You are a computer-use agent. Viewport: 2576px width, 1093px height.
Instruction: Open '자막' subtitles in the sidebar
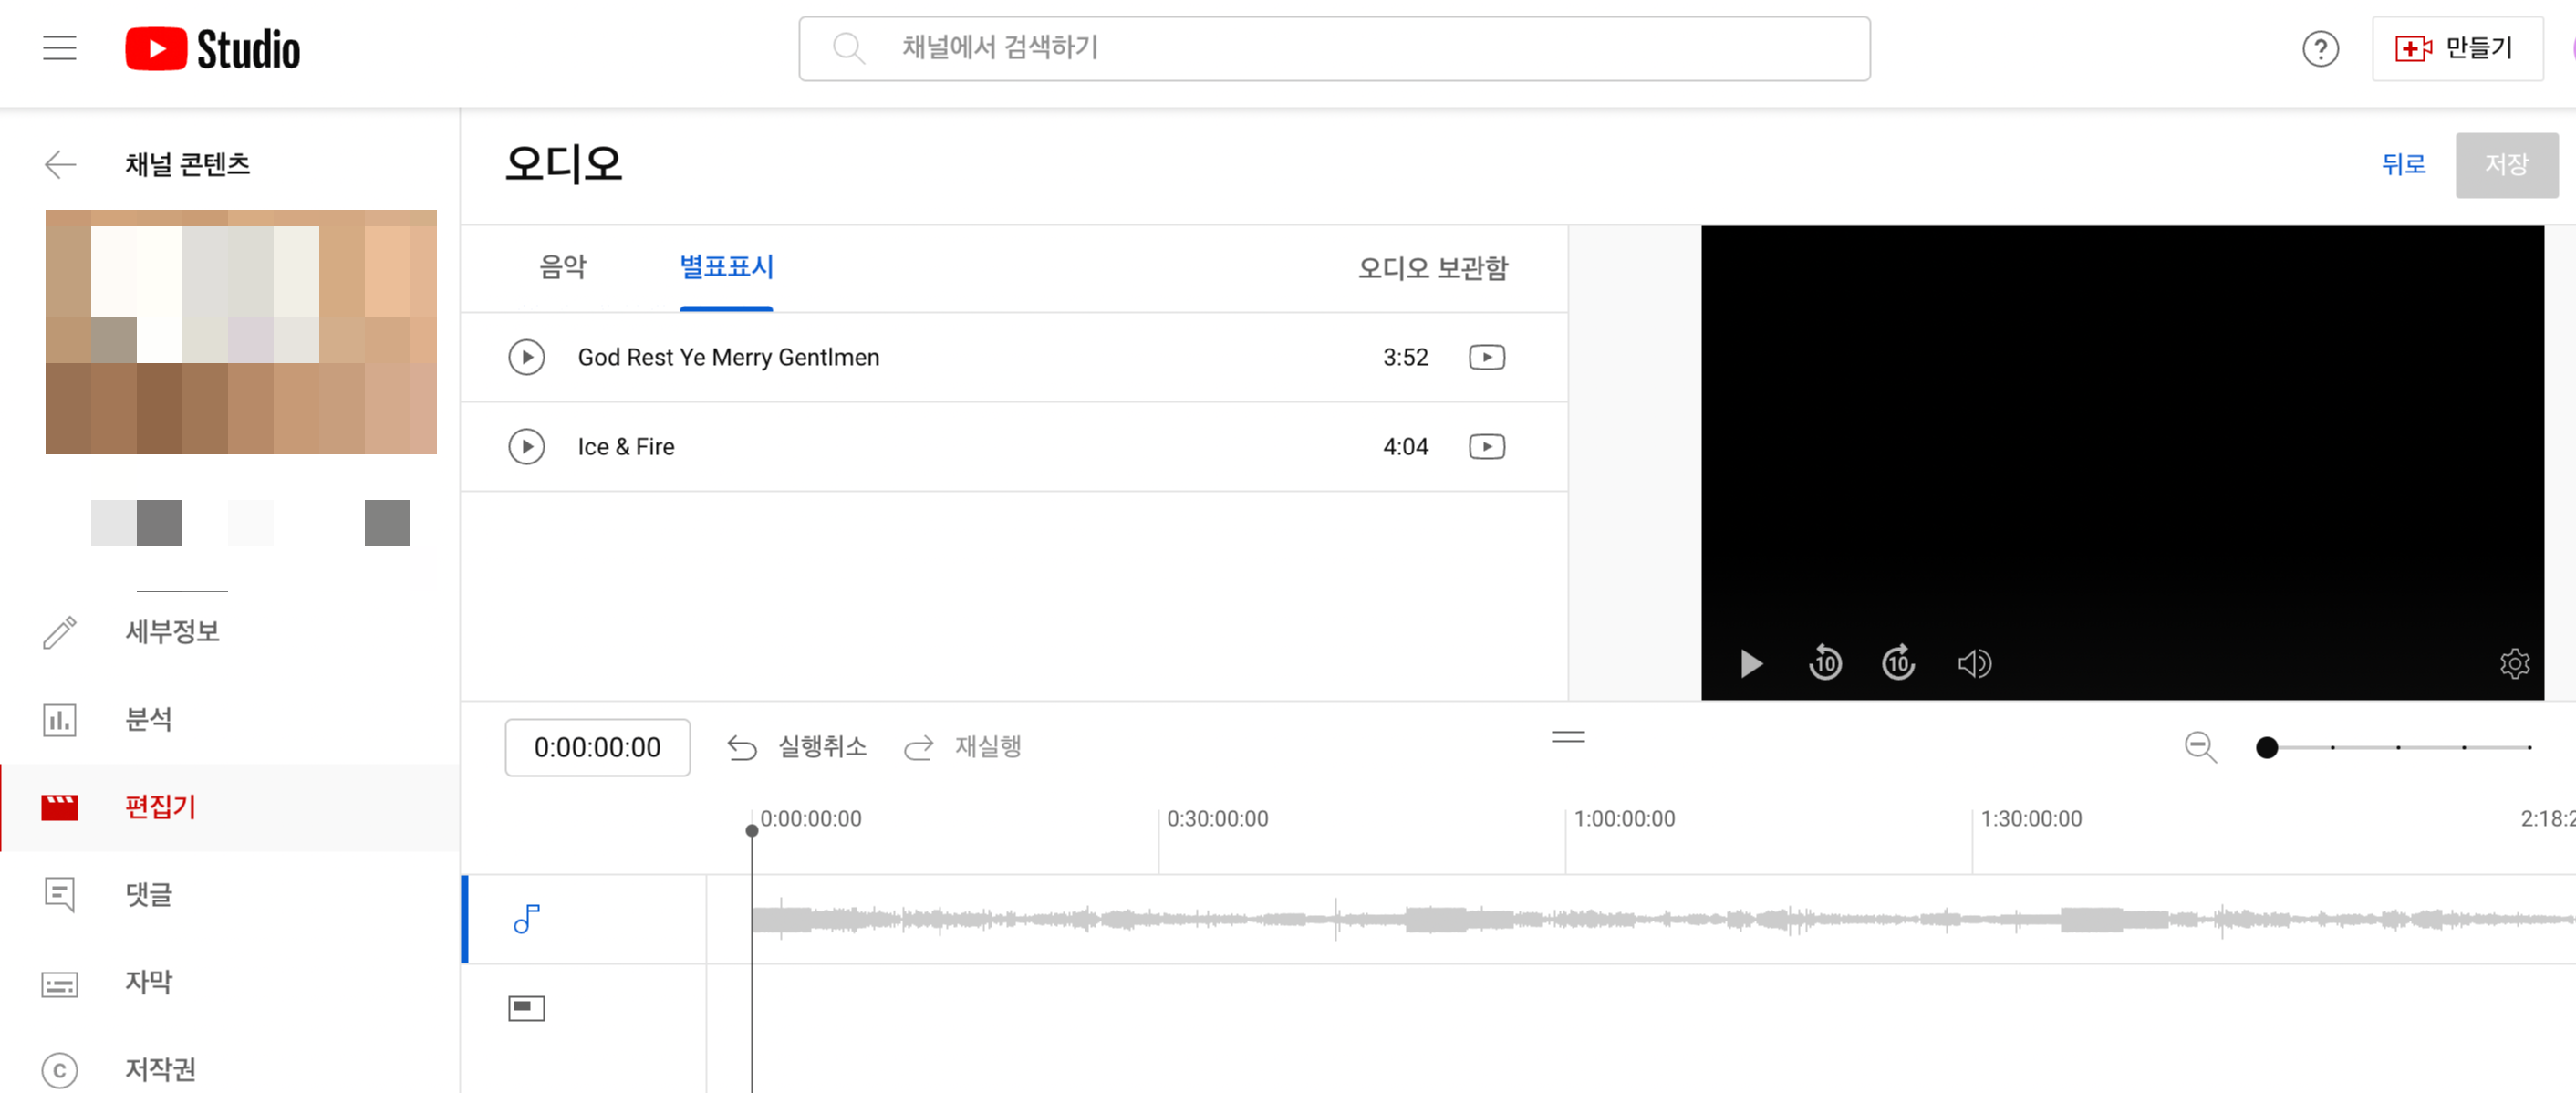click(x=230, y=982)
